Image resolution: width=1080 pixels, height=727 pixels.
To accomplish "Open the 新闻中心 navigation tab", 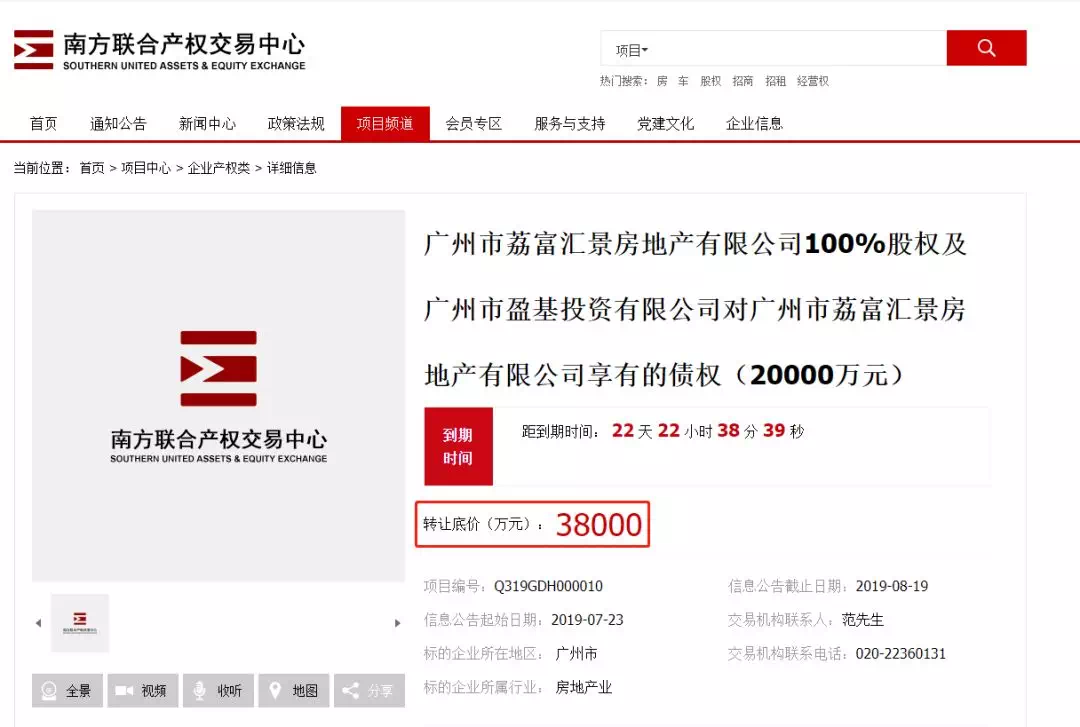I will point(207,124).
